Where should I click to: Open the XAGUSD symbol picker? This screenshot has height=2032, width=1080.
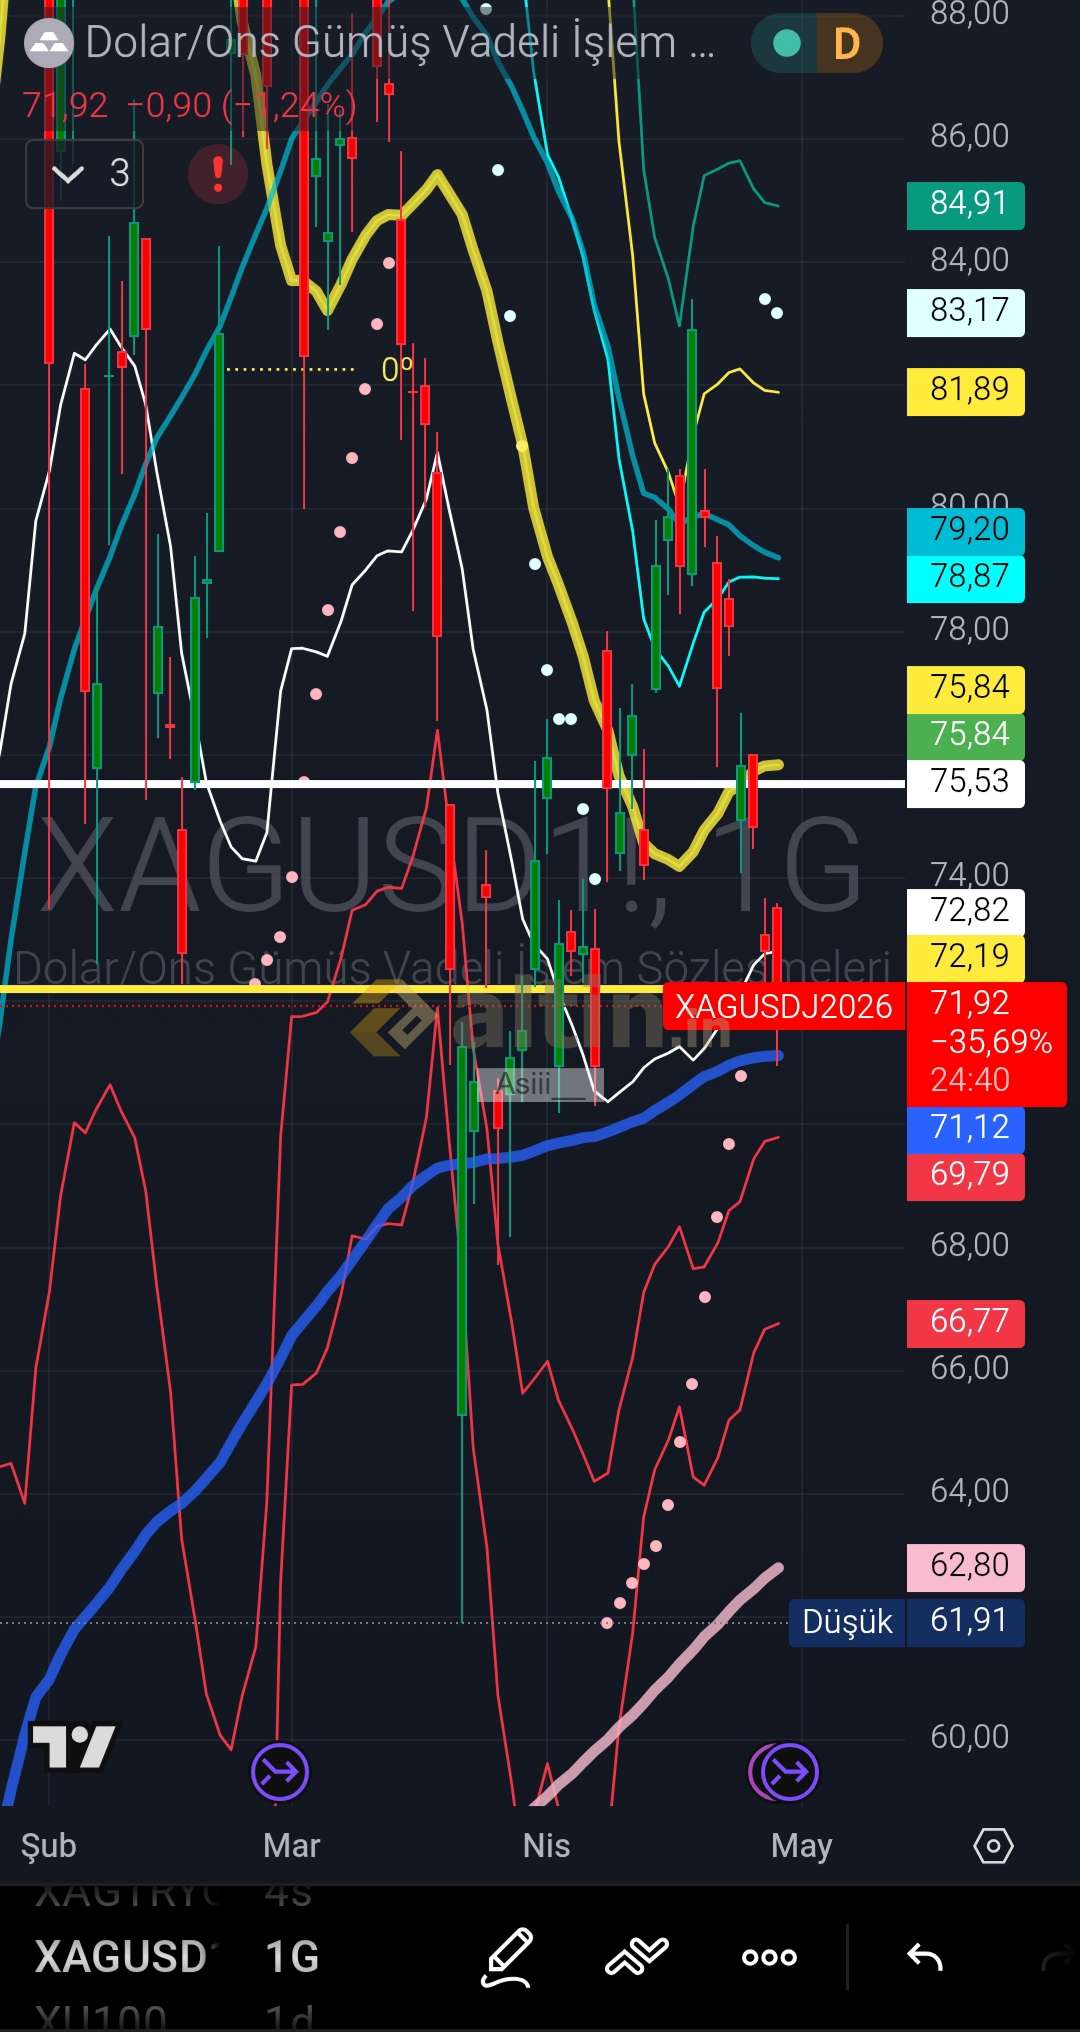(x=121, y=1957)
